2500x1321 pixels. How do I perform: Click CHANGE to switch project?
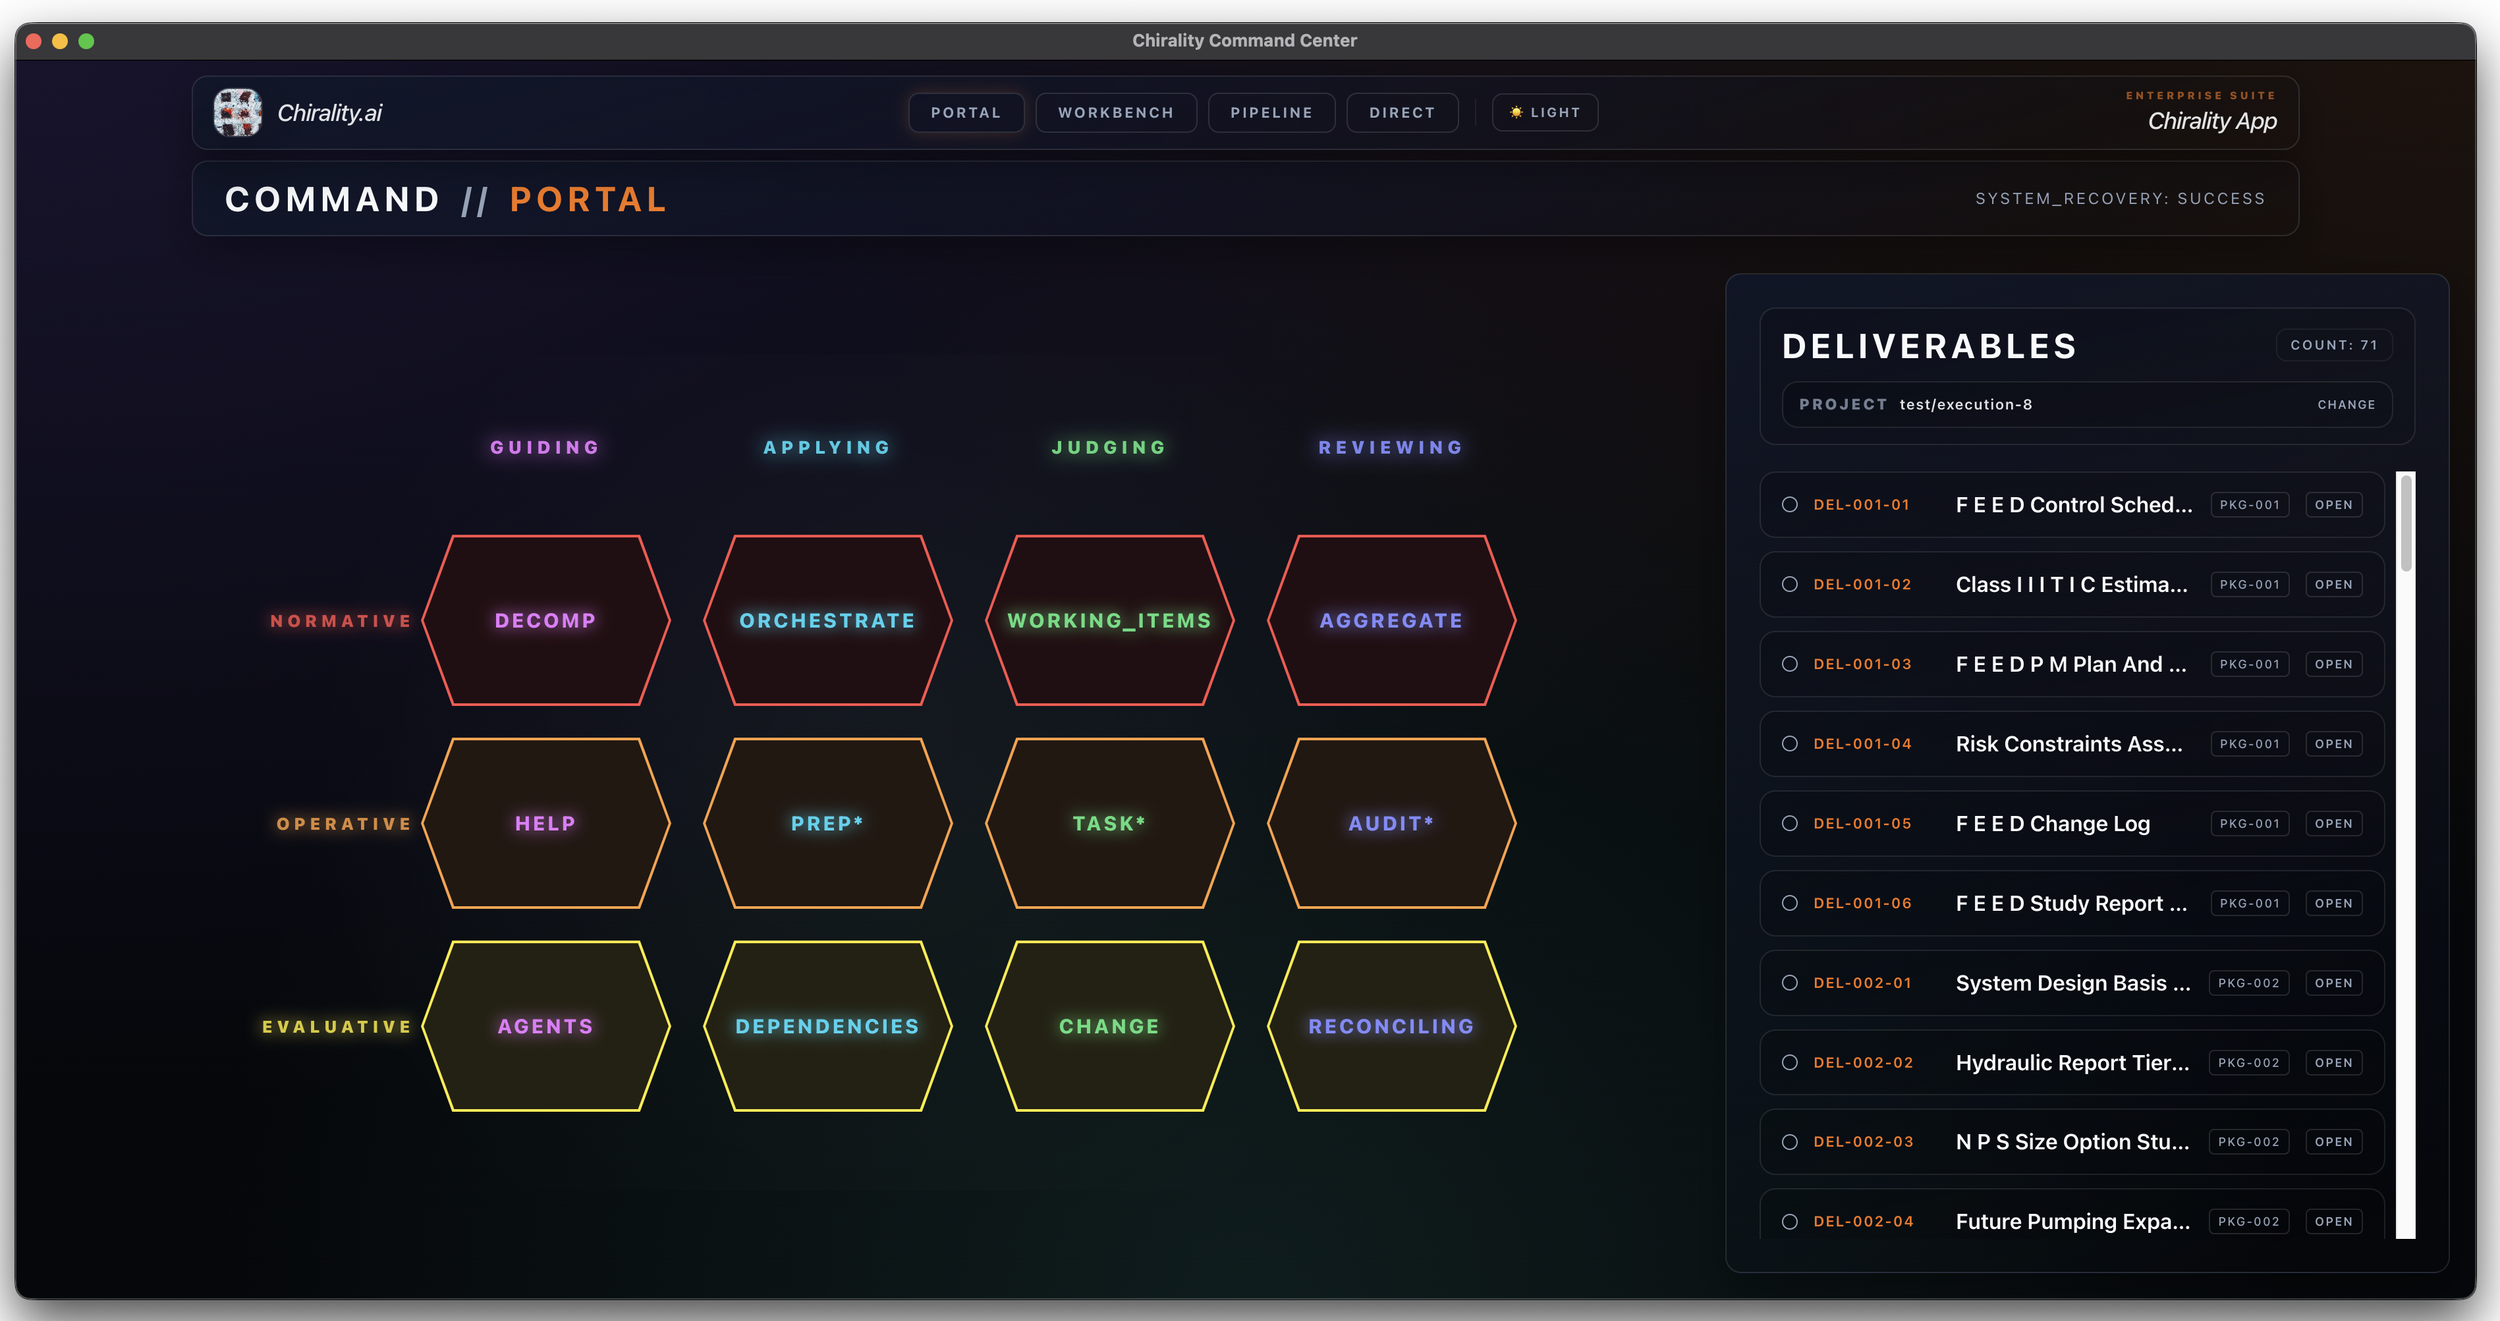point(2345,405)
